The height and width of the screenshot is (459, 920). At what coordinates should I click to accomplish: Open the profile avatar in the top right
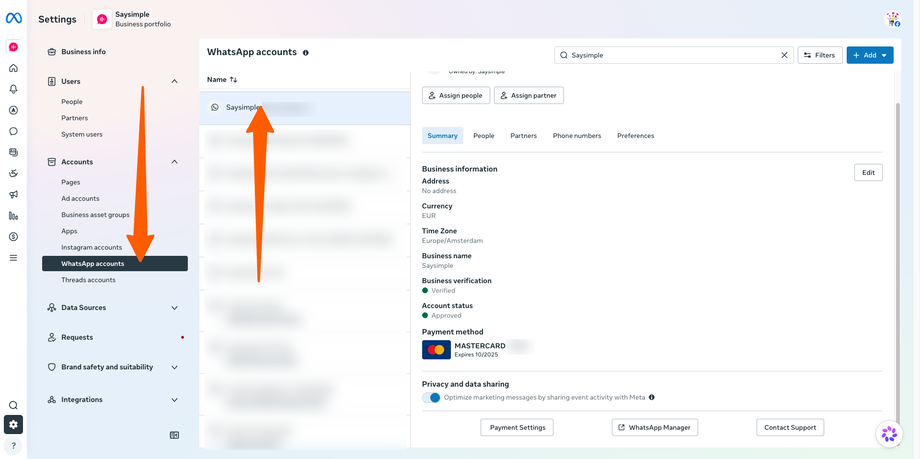coord(892,19)
